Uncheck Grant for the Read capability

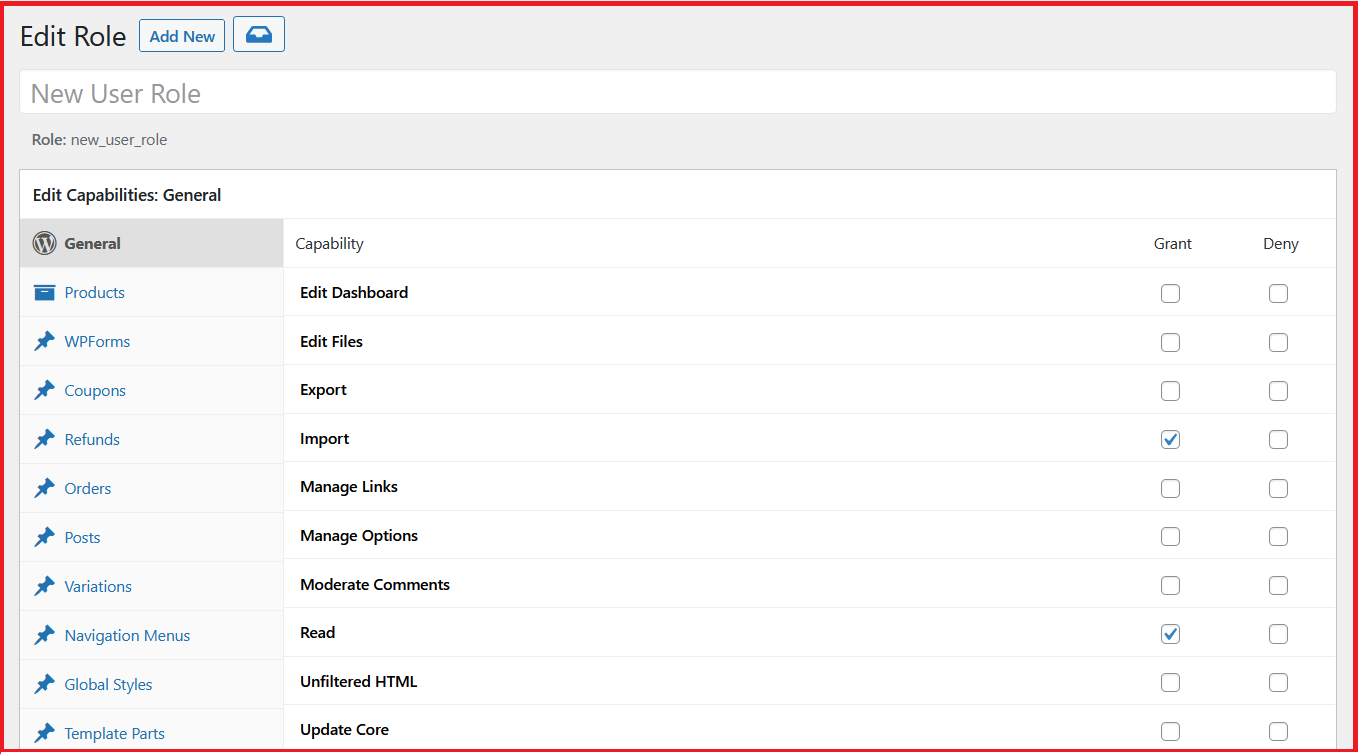pyautogui.click(x=1170, y=633)
